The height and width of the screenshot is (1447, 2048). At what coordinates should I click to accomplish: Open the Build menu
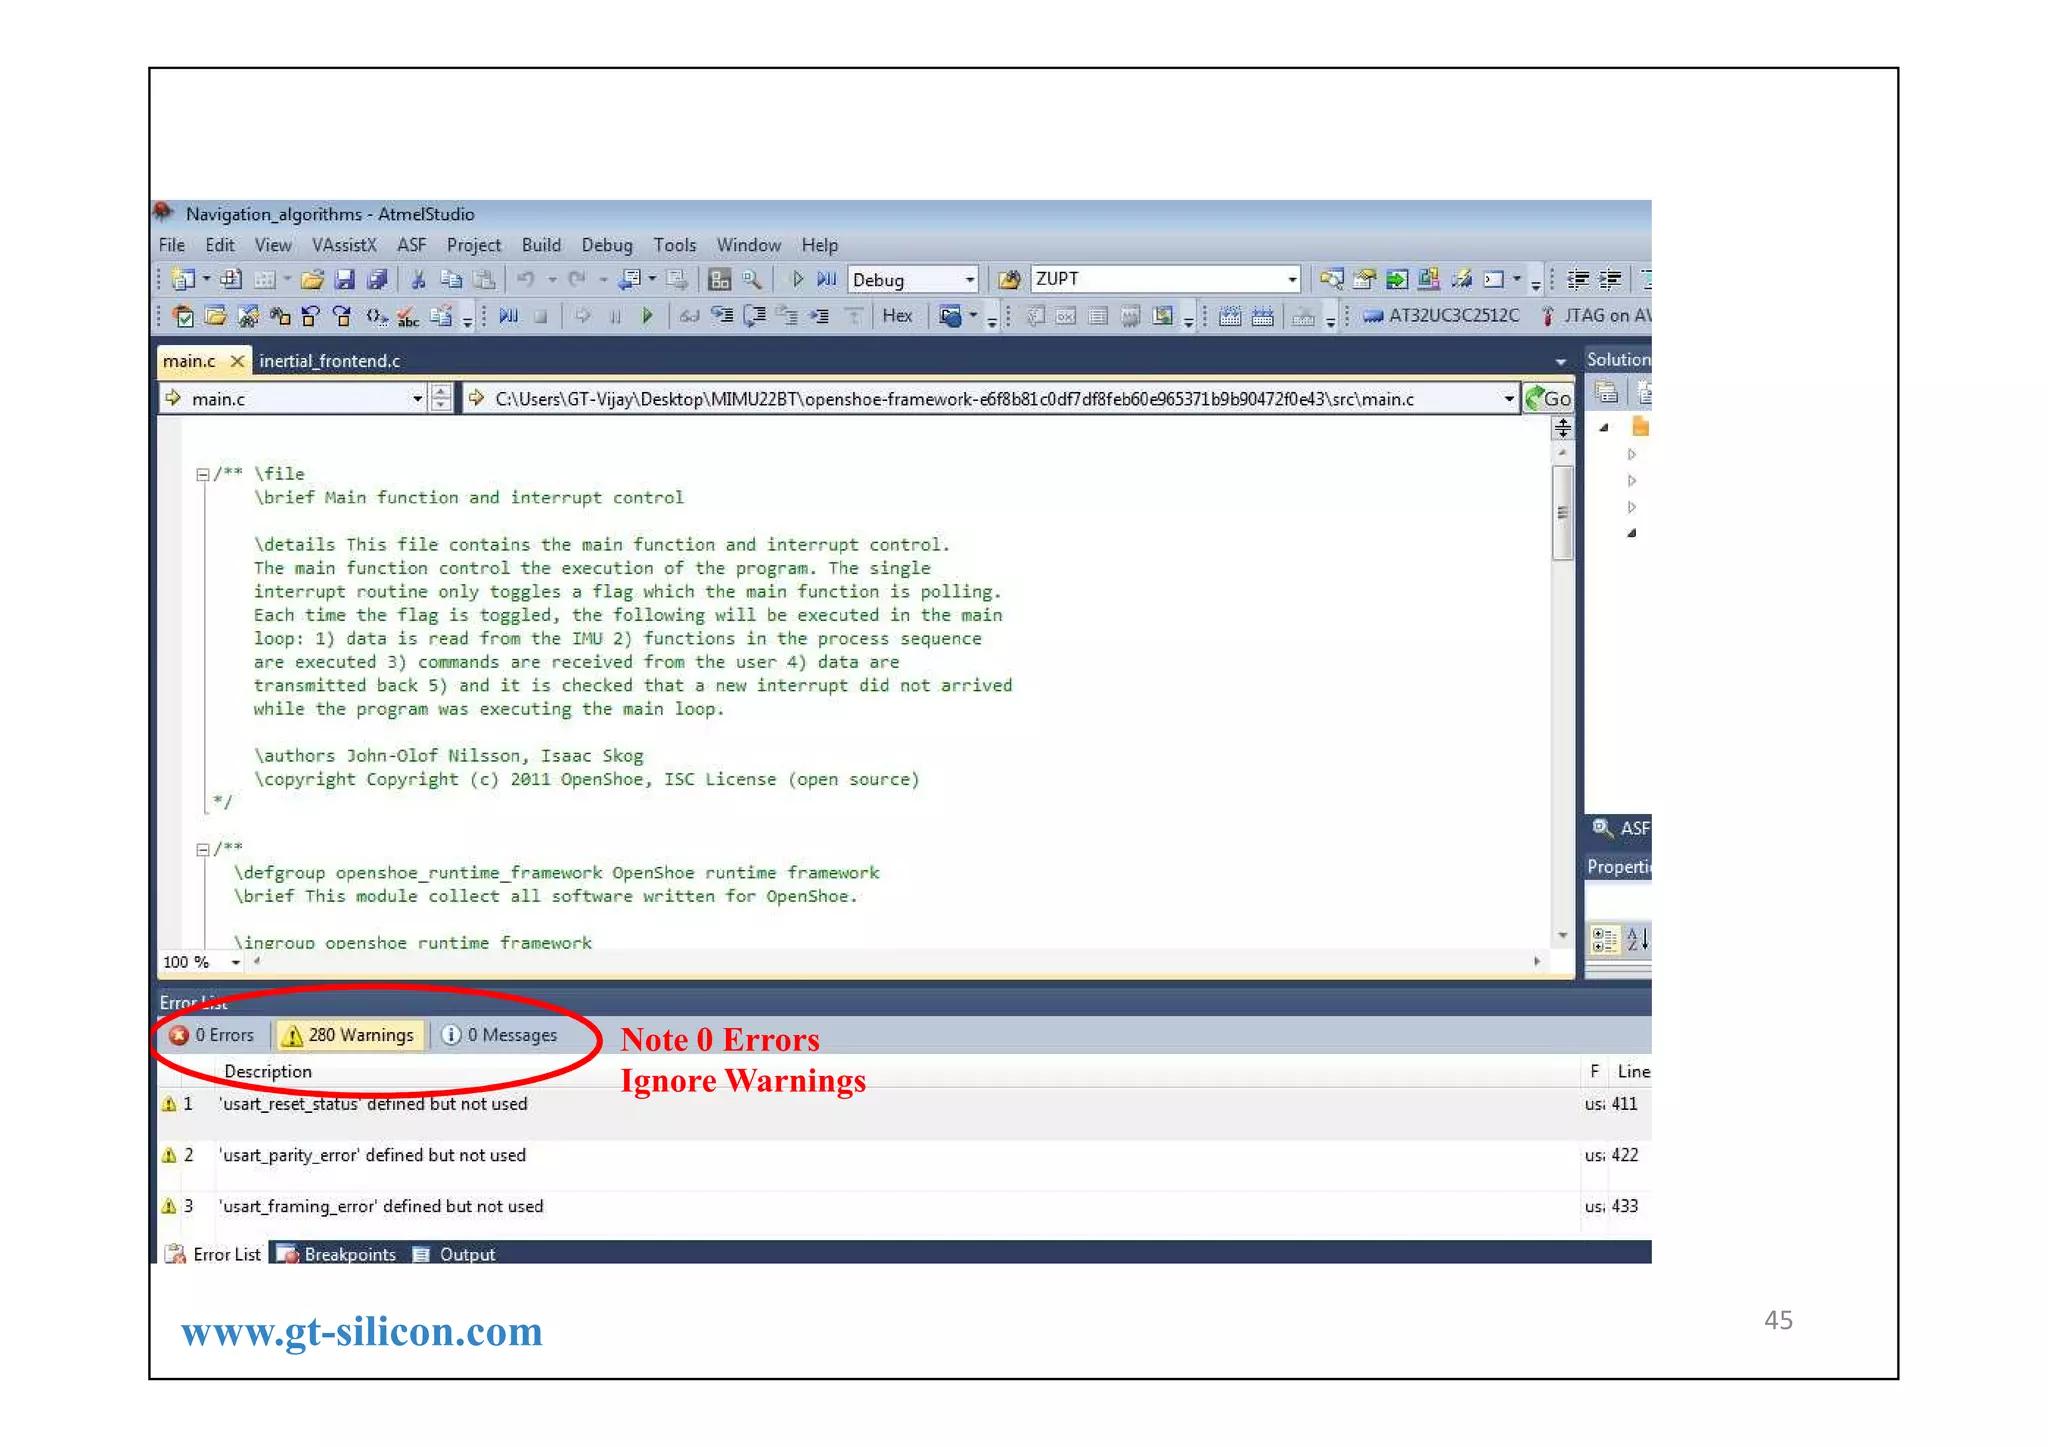541,245
